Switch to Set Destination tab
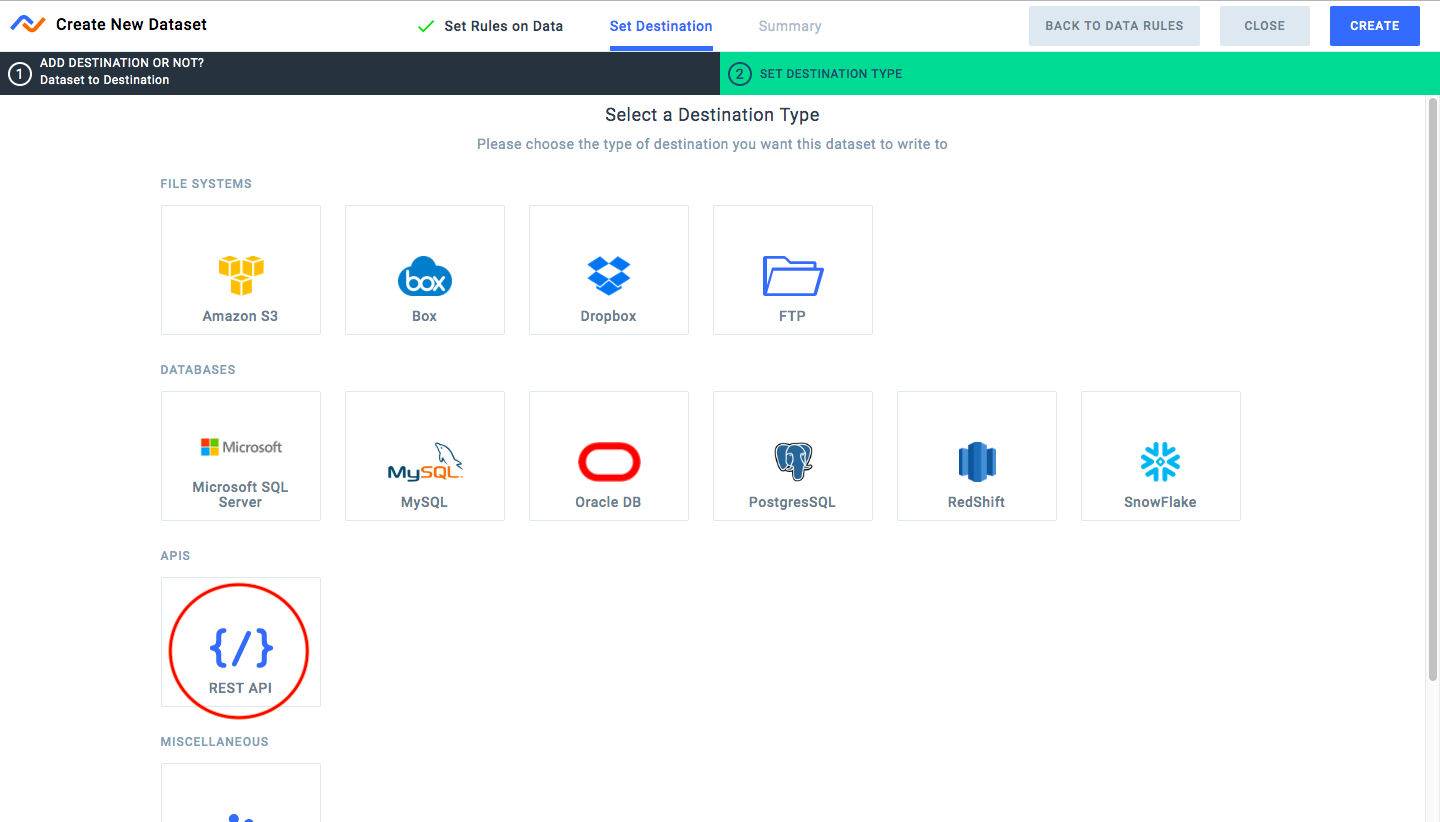 click(x=661, y=26)
